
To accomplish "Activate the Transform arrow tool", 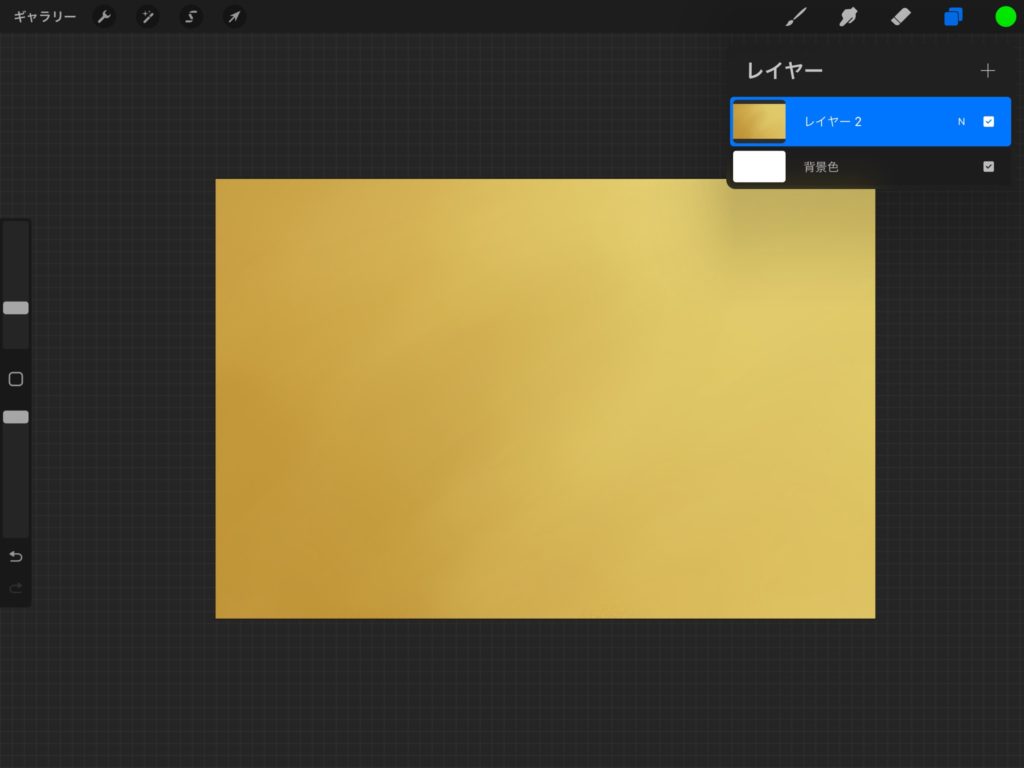I will tap(233, 17).
